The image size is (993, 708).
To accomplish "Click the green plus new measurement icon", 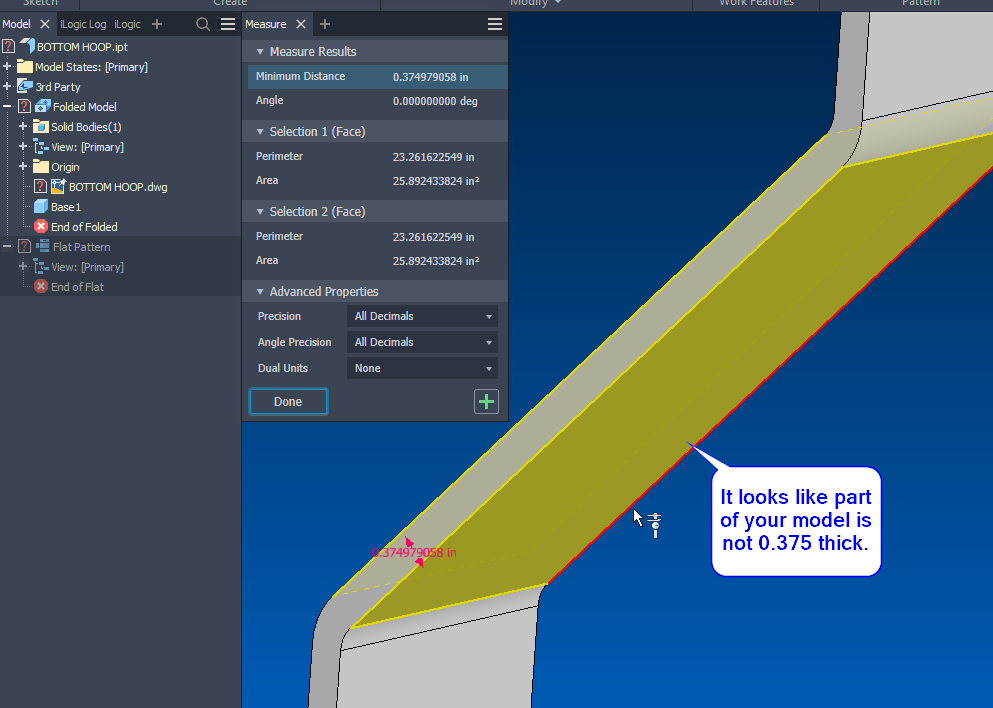I will coord(486,401).
